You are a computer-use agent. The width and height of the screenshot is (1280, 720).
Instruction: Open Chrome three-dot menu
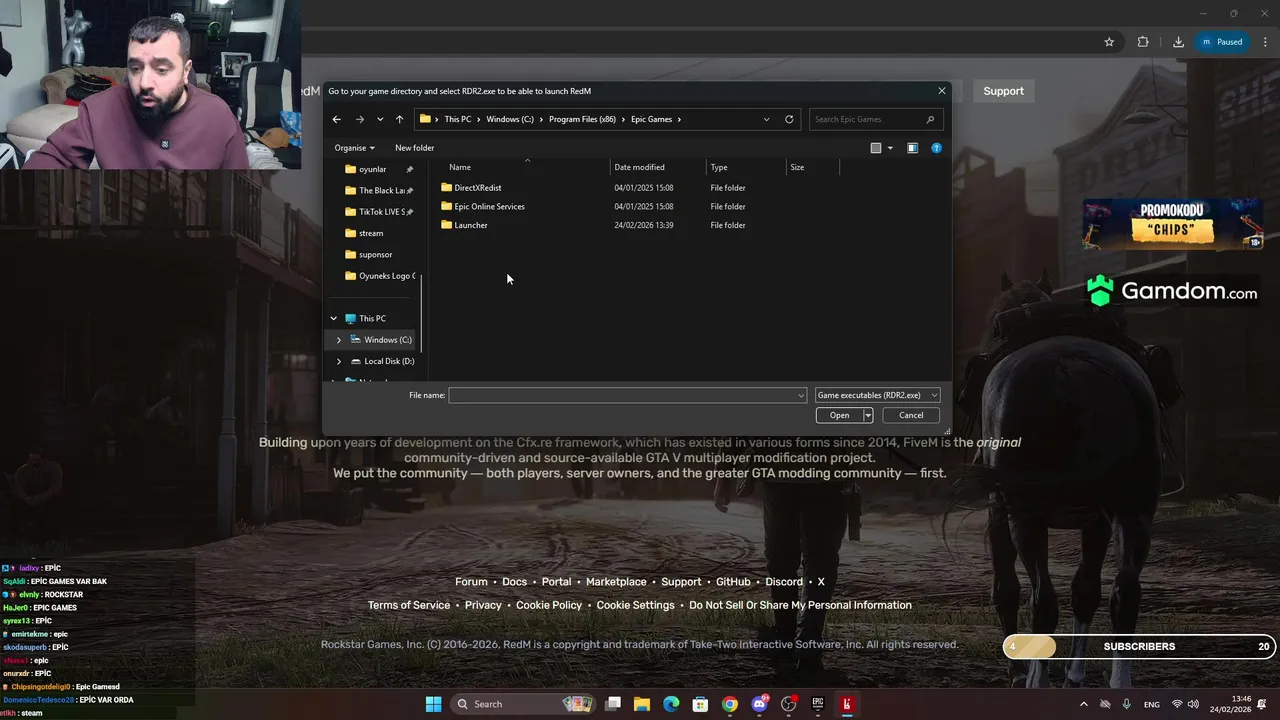point(1265,42)
